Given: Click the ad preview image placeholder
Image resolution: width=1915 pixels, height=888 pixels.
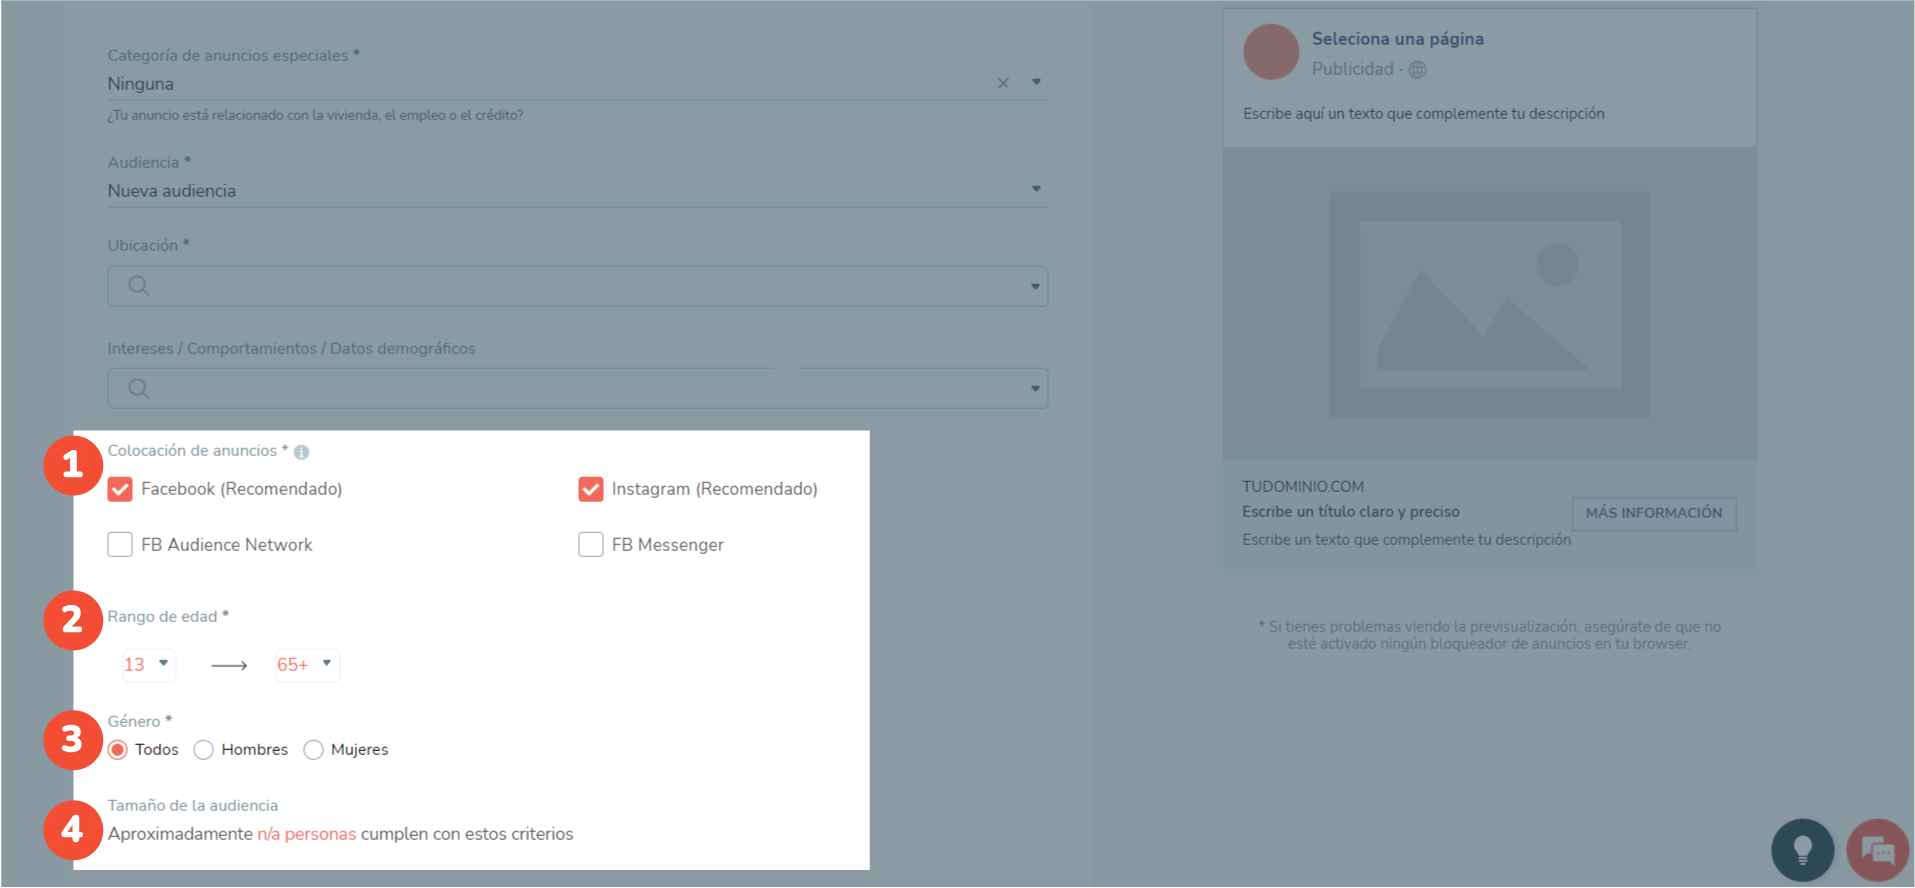Looking at the screenshot, I should click(1489, 304).
